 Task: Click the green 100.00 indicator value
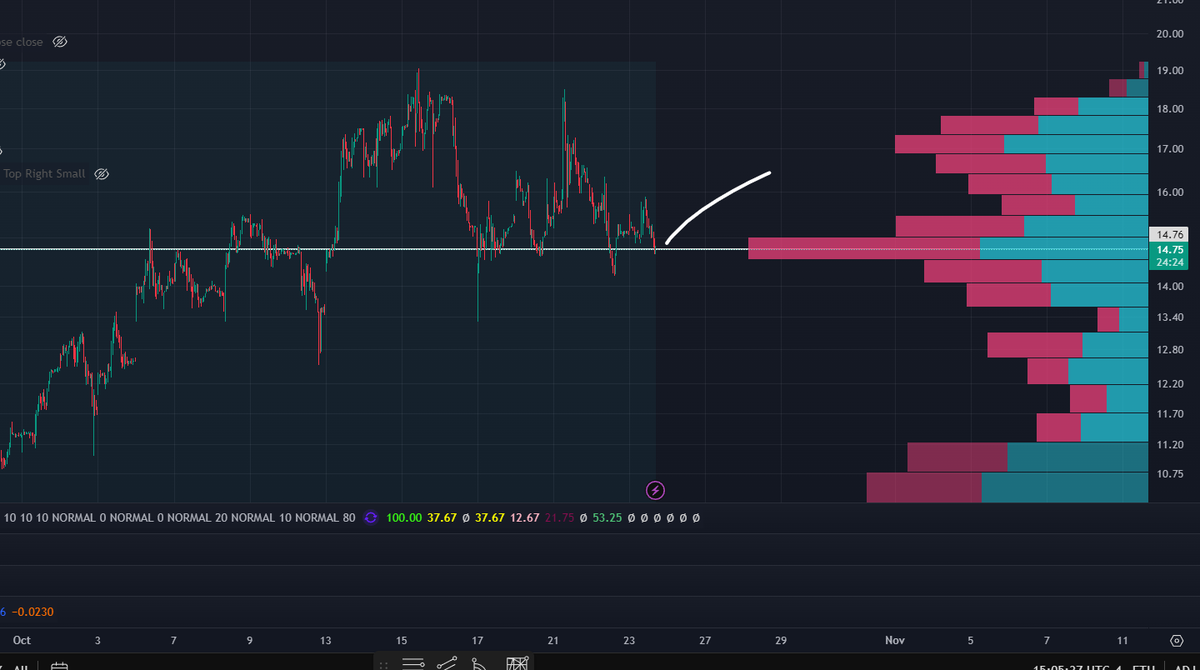point(403,518)
